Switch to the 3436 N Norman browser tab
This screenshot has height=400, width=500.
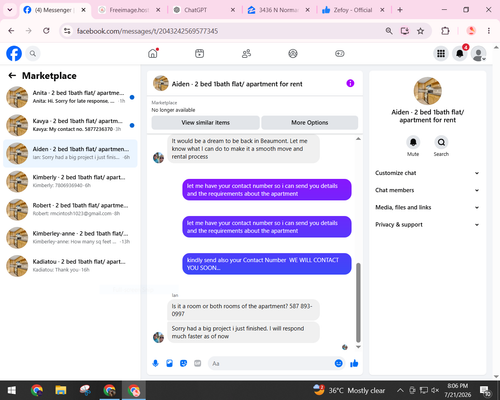(x=279, y=10)
